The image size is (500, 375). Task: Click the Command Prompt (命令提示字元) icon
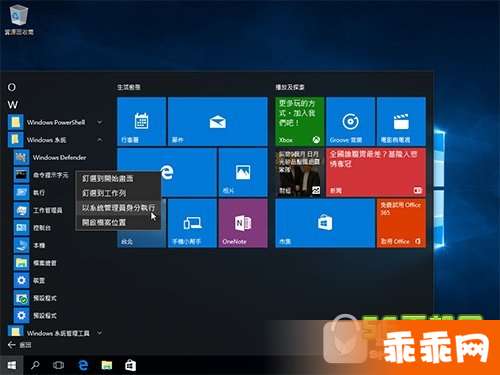pyautogui.click(x=21, y=175)
